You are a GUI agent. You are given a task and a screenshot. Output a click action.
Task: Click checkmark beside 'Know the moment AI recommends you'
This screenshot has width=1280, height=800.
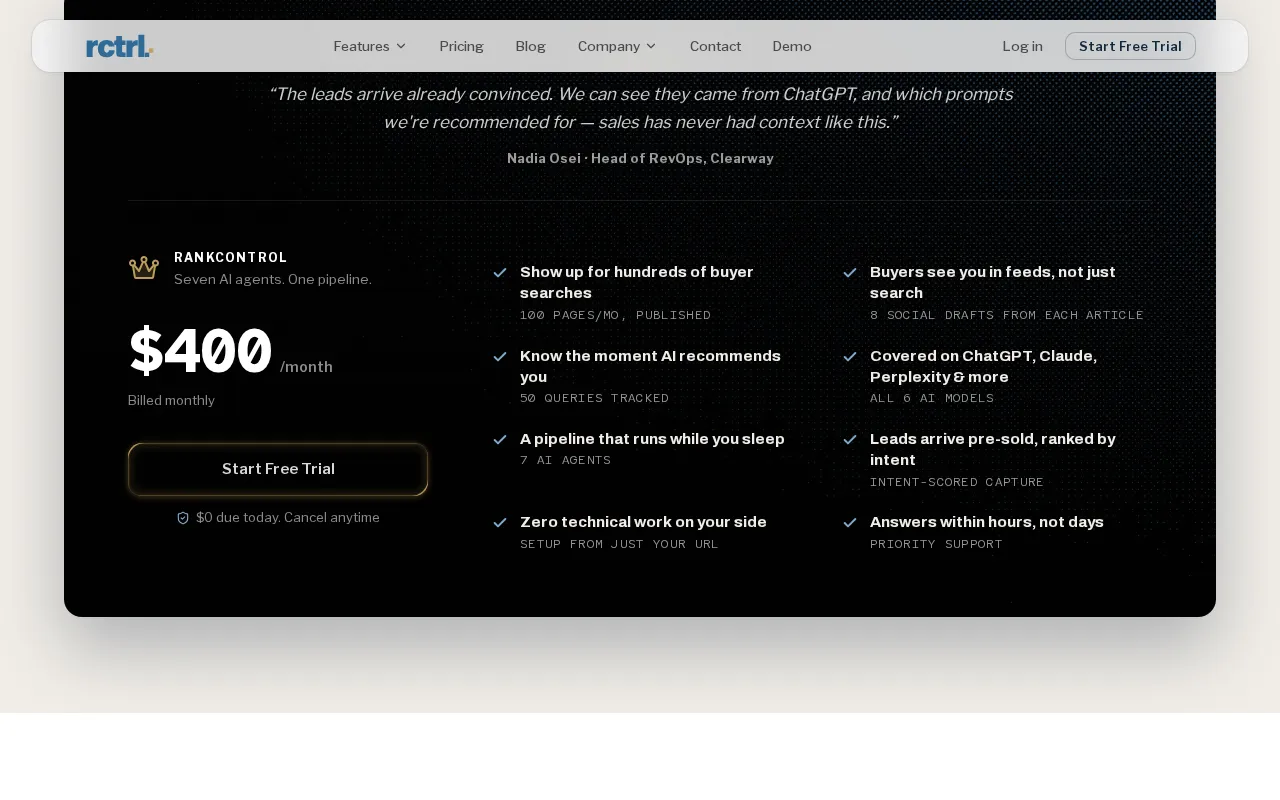pyautogui.click(x=500, y=356)
